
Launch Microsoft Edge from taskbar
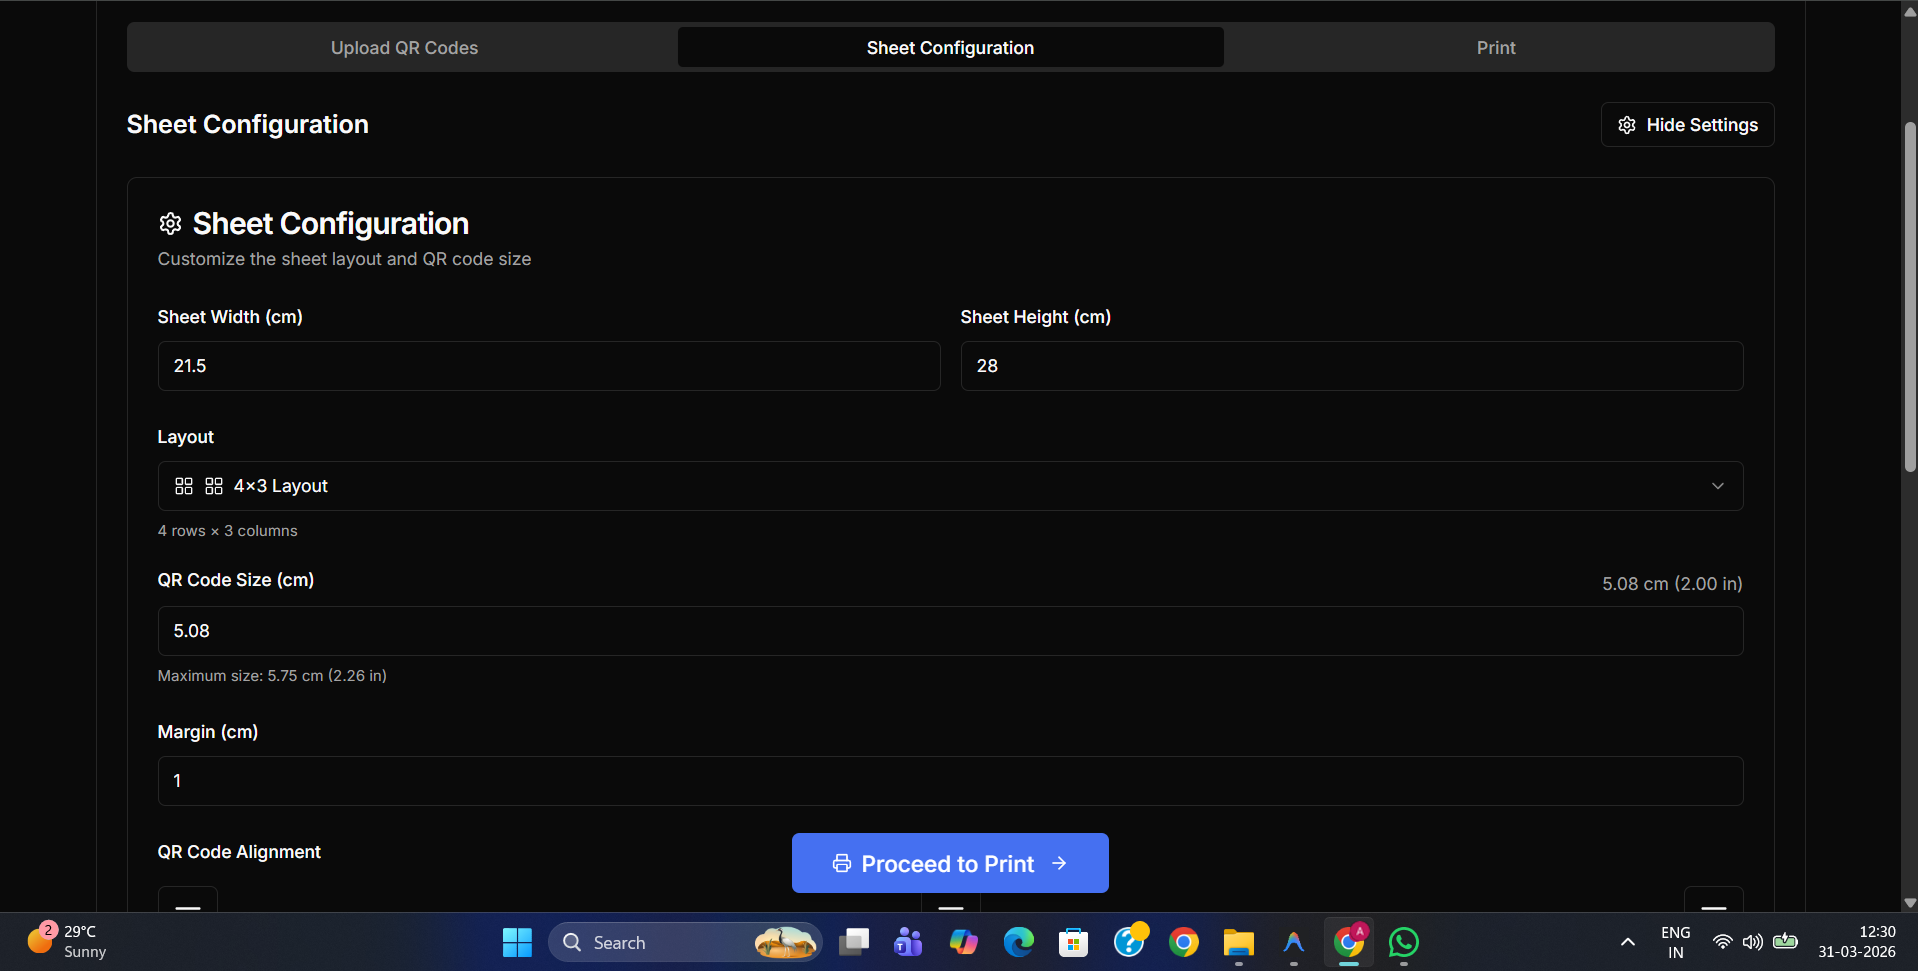coord(1018,942)
